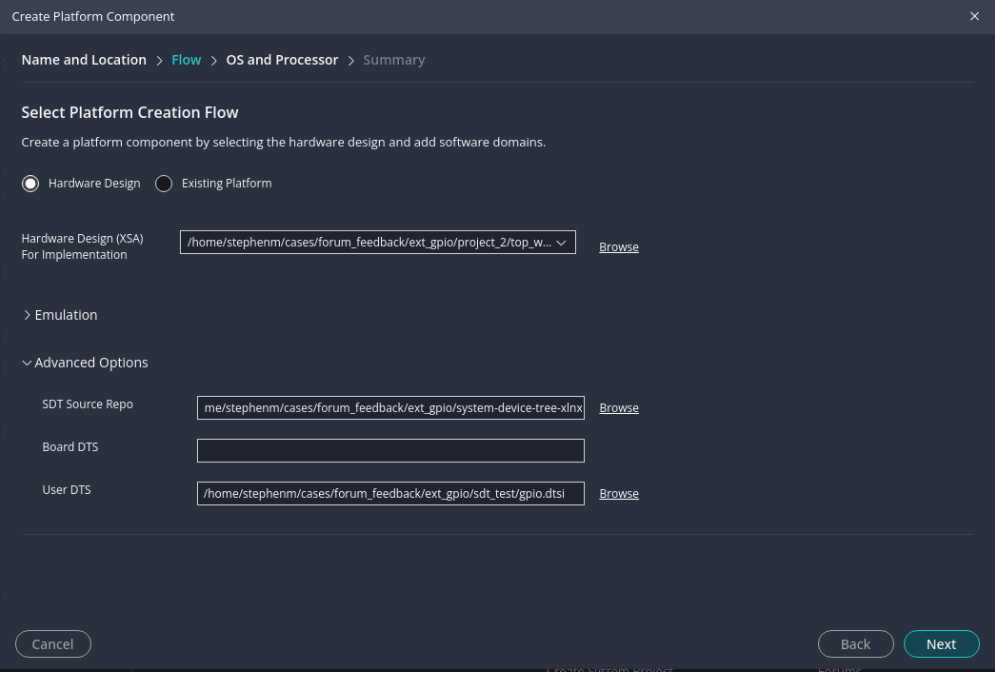Browse for the SDT Source Repo
Image resolution: width=995 pixels, height=673 pixels.
[618, 408]
